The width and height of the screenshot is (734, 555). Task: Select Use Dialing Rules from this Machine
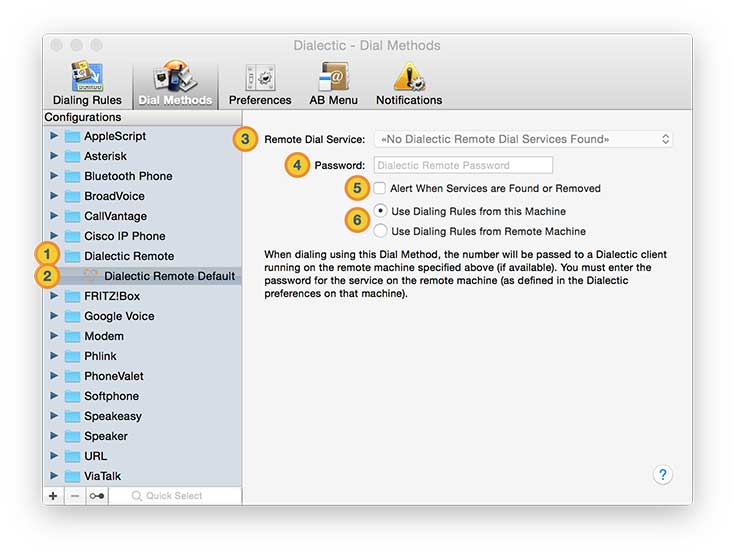pos(381,211)
